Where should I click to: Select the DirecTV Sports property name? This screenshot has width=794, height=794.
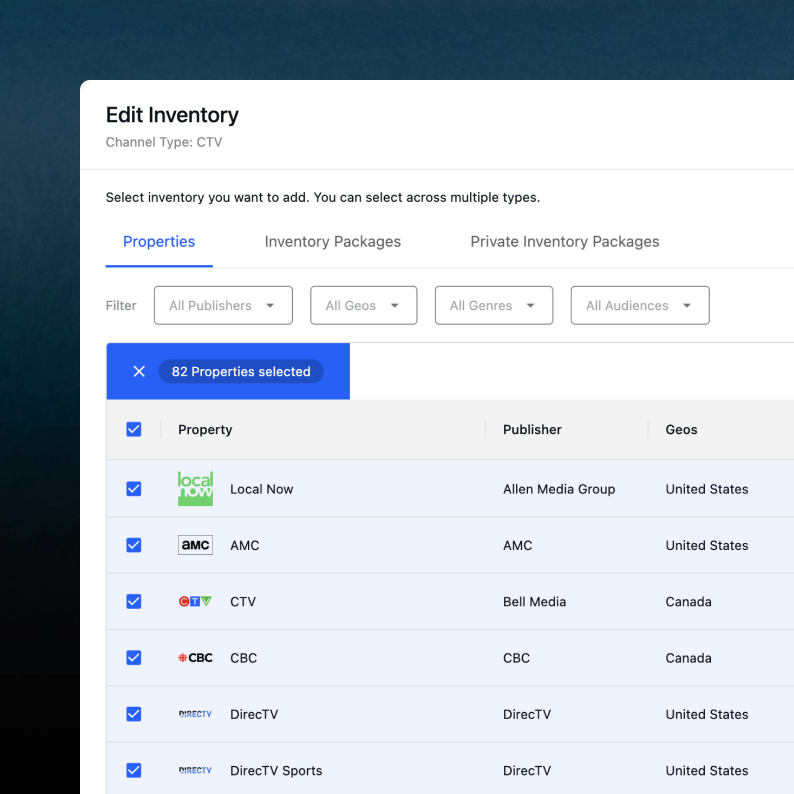tap(276, 770)
